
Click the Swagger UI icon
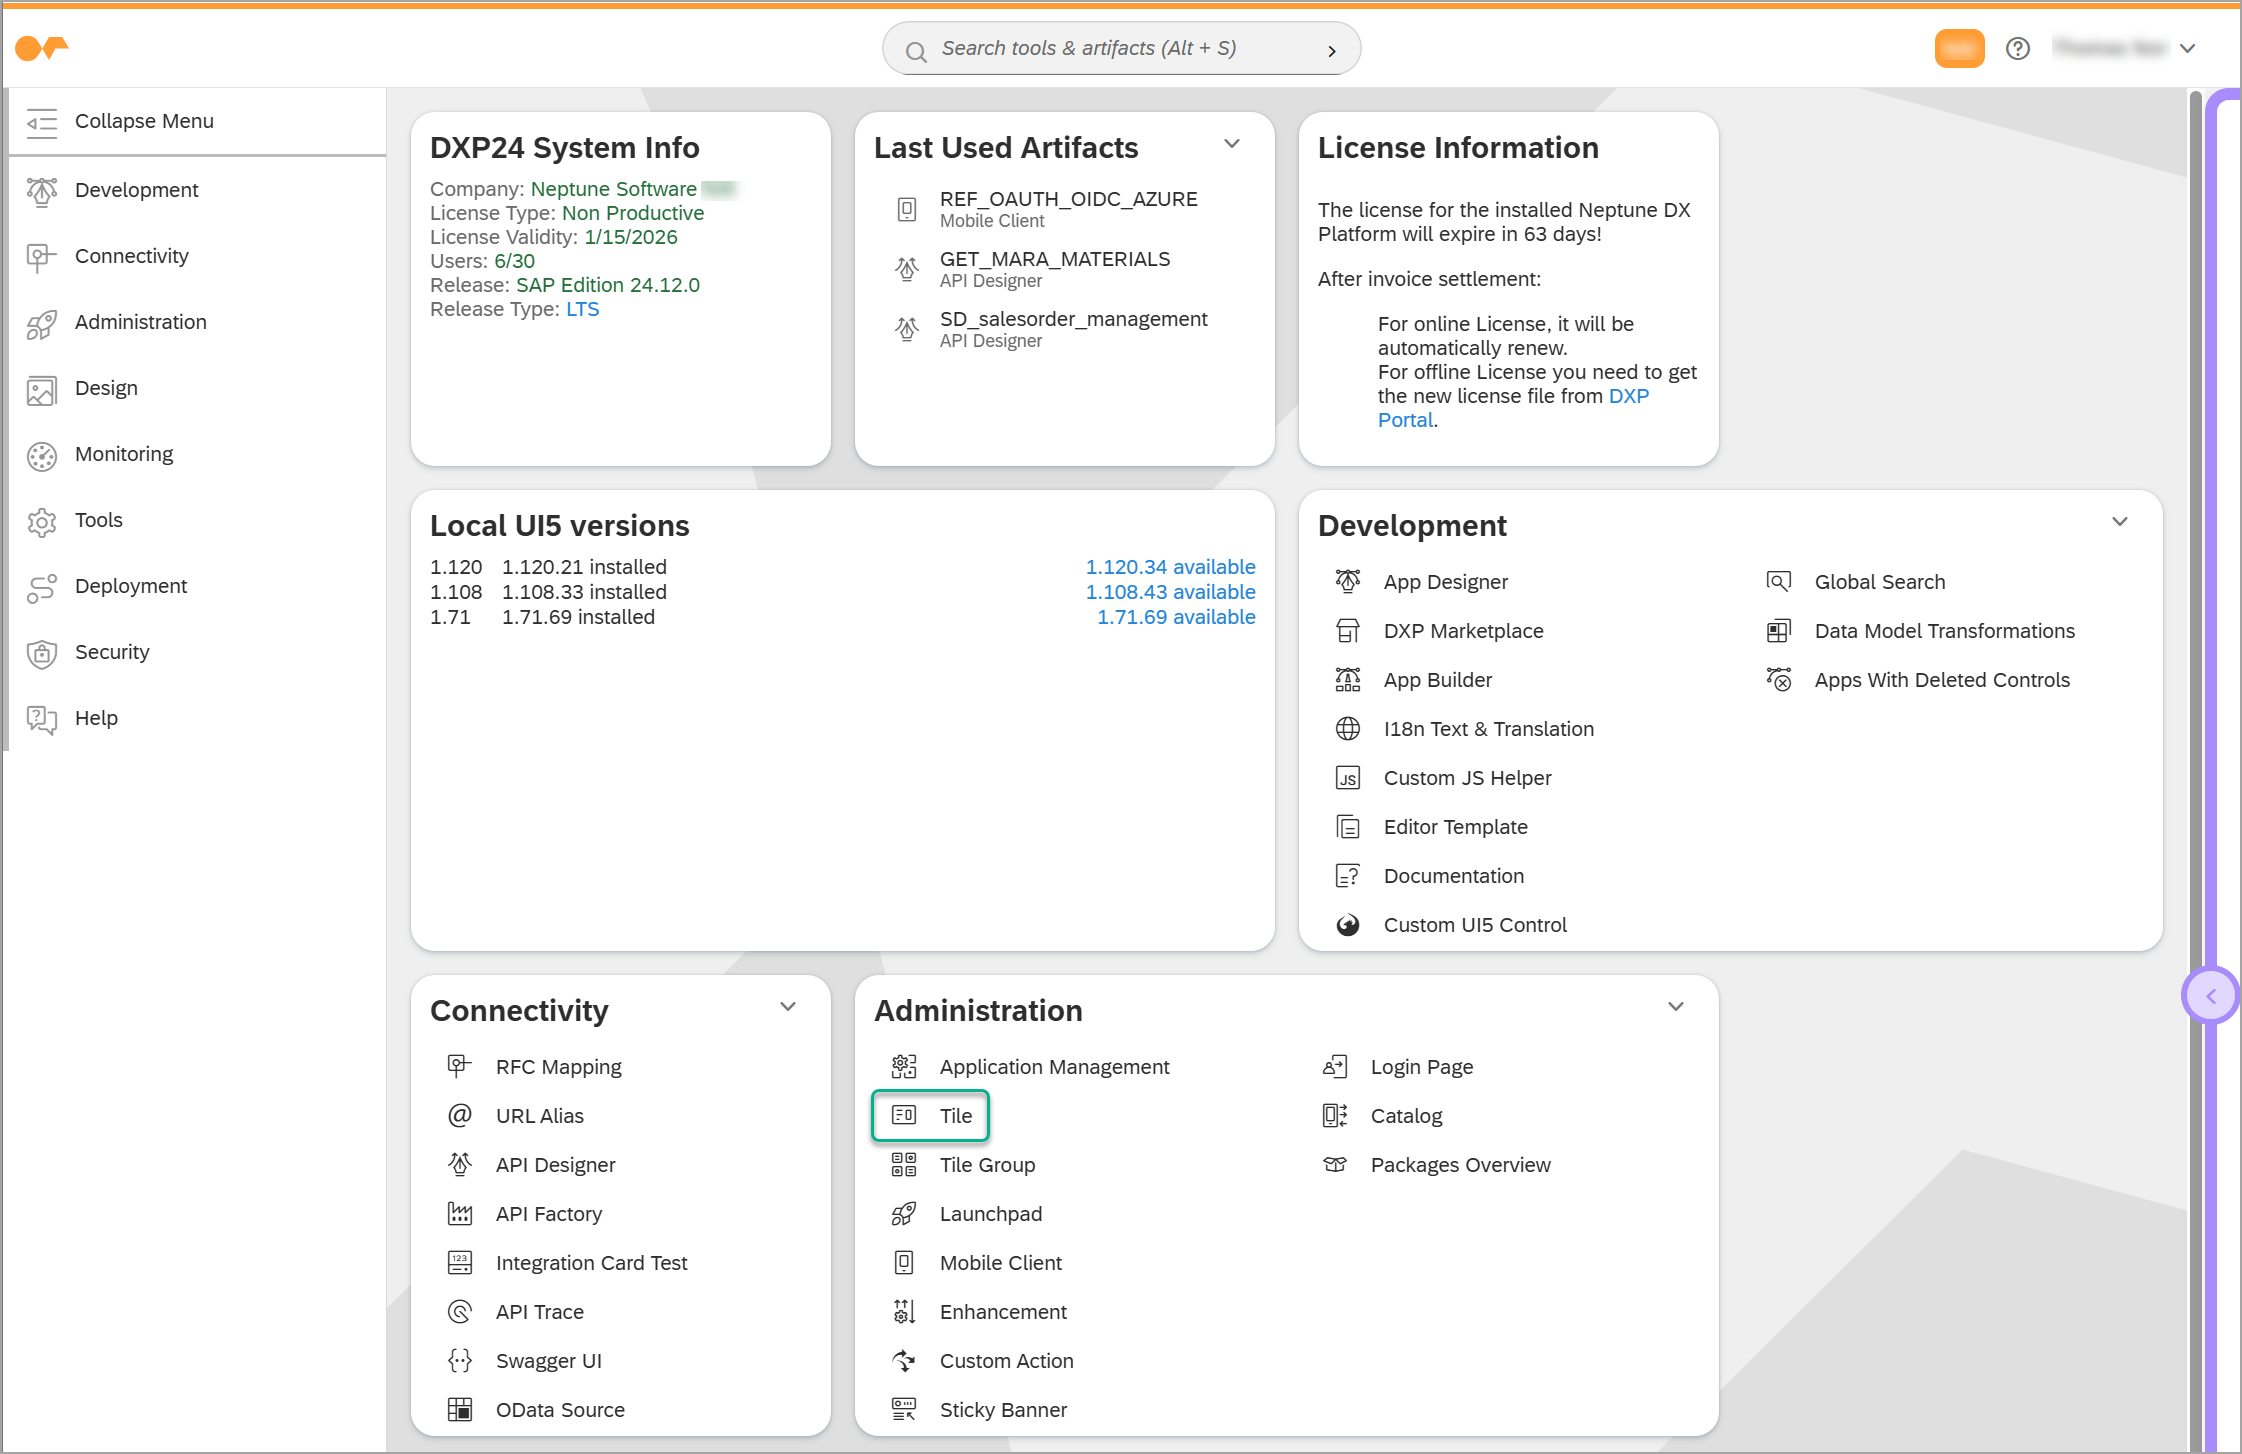pyautogui.click(x=459, y=1361)
